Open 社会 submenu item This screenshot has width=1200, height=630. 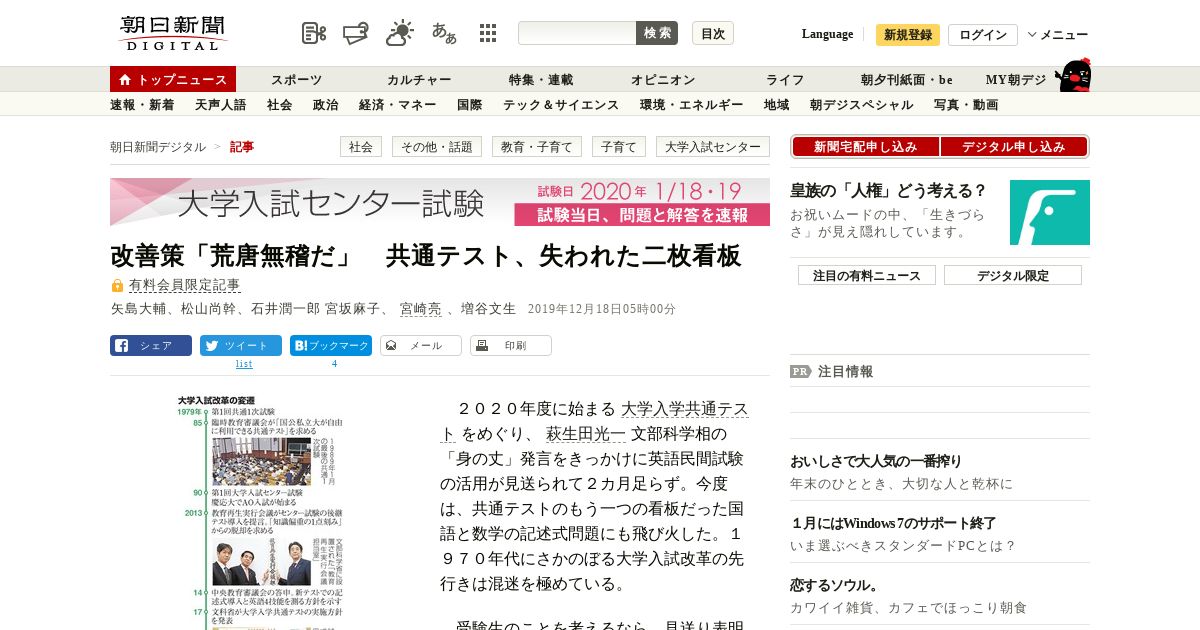(279, 105)
